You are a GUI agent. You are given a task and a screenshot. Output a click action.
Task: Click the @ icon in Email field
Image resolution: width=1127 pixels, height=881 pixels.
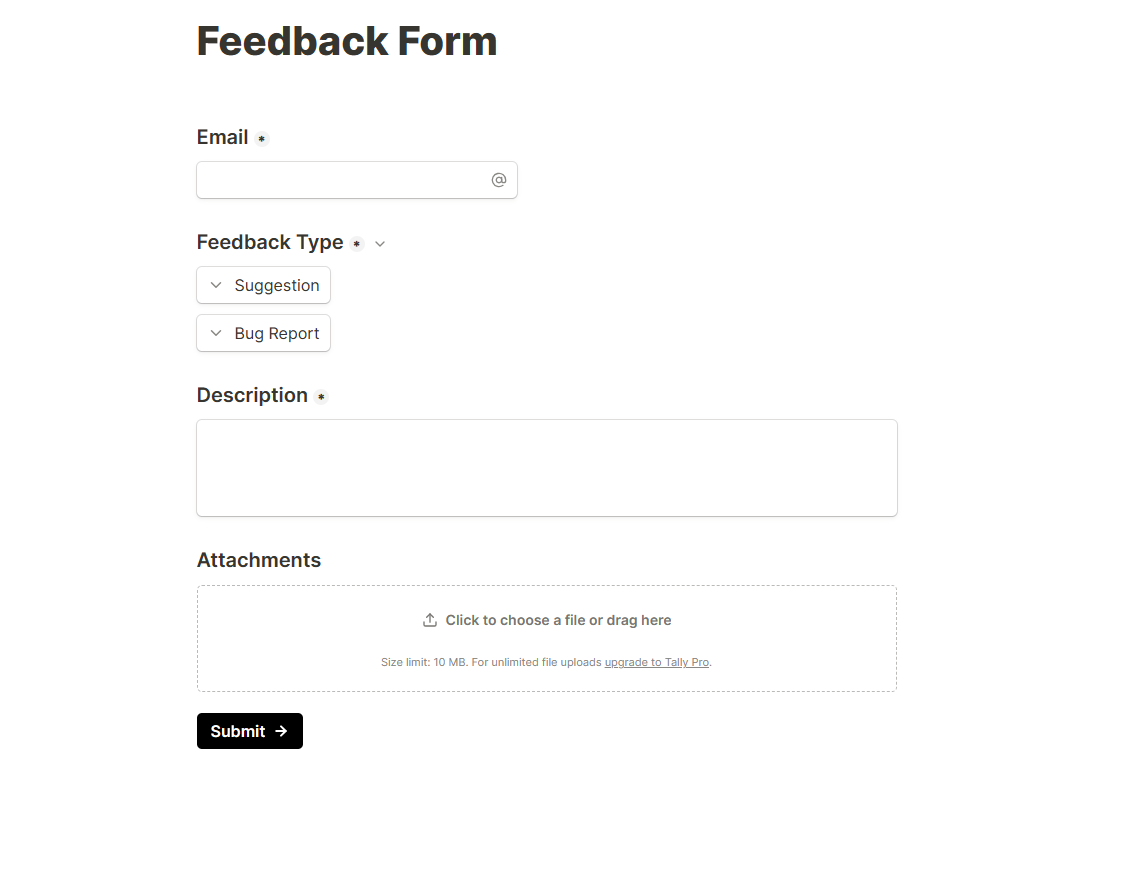click(x=499, y=180)
